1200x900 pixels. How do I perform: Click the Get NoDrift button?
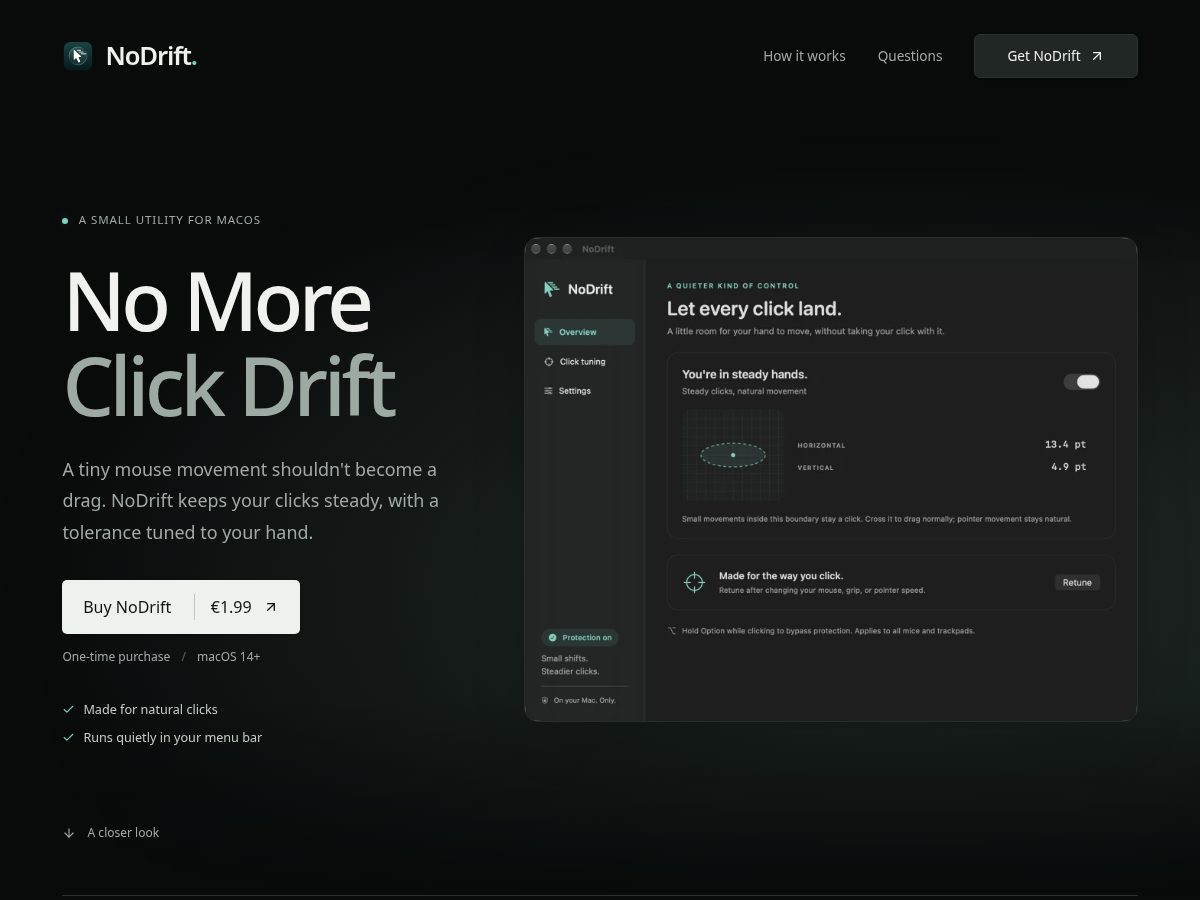[x=1056, y=56]
